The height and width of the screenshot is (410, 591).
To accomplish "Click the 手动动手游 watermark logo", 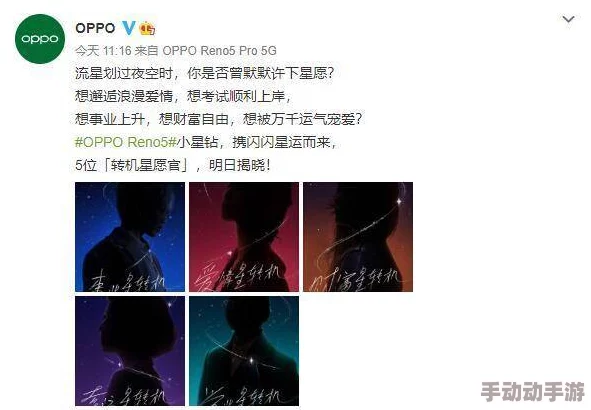I will coord(533,392).
